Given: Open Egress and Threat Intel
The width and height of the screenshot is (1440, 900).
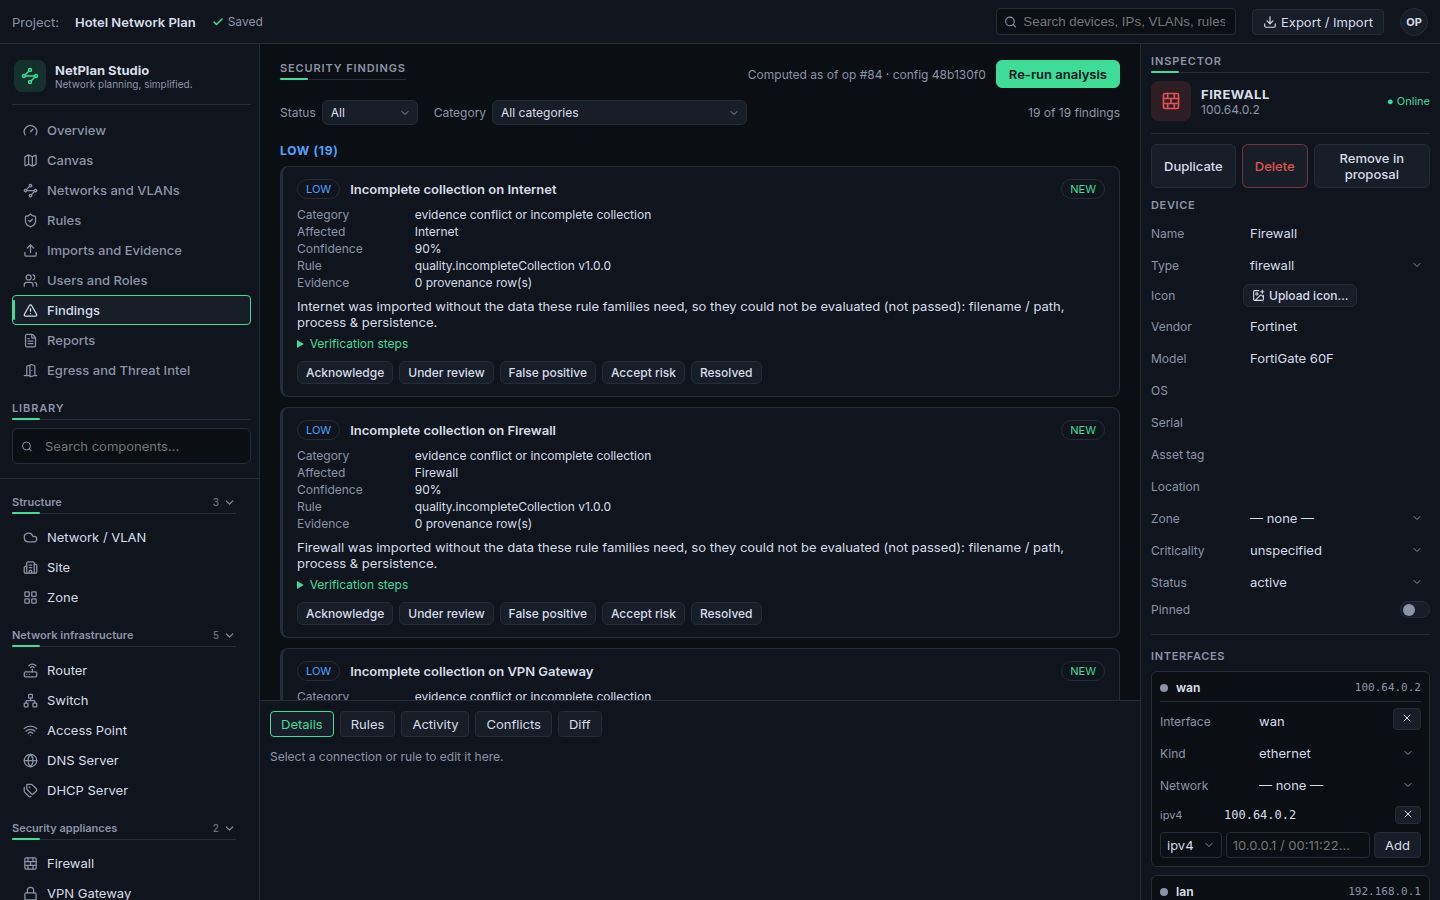Looking at the screenshot, I should click(x=131, y=370).
